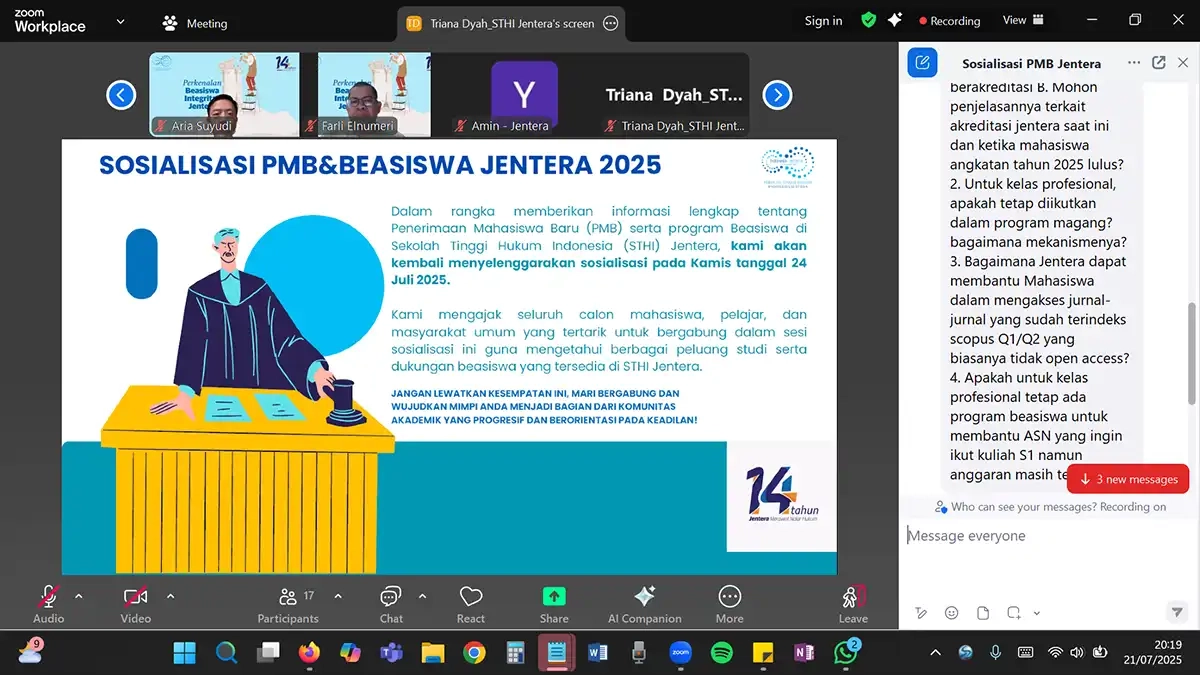This screenshot has height=675, width=1200.
Task: Attach a file using the chat file icon
Action: point(983,612)
